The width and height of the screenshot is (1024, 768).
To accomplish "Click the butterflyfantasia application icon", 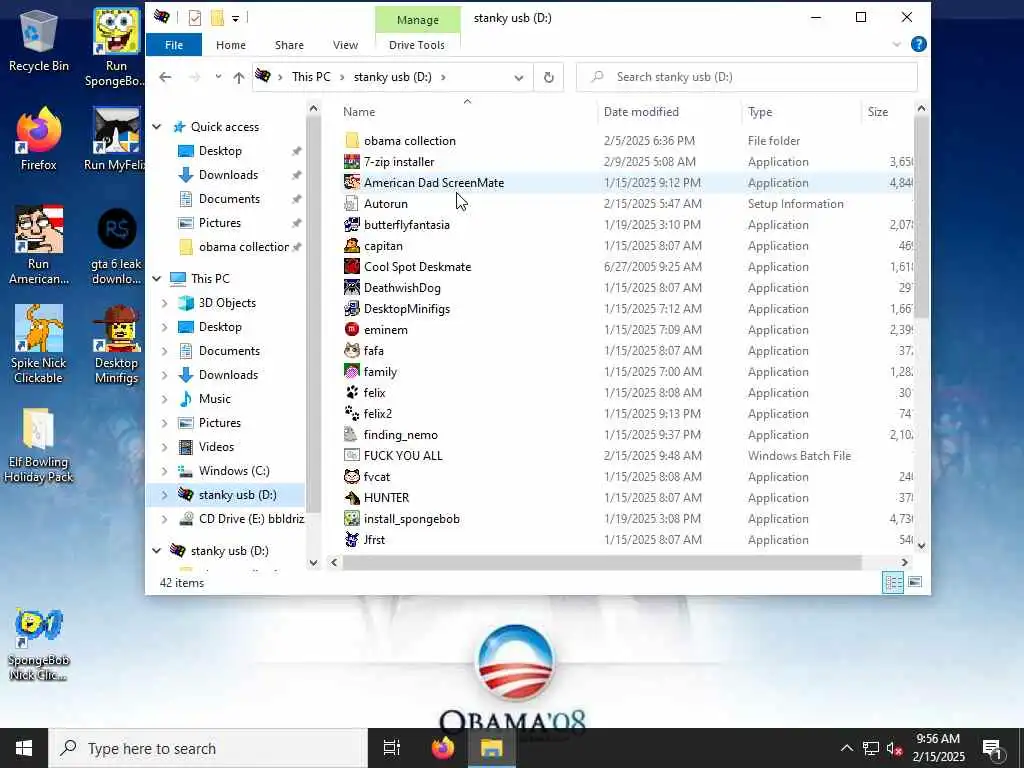I will (x=352, y=225).
